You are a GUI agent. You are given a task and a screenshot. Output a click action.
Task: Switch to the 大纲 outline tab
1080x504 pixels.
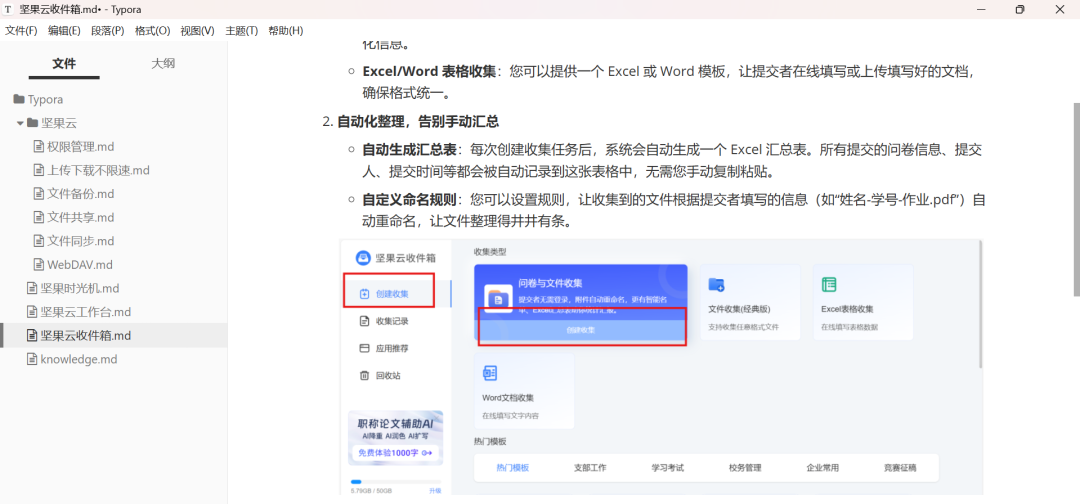163,64
